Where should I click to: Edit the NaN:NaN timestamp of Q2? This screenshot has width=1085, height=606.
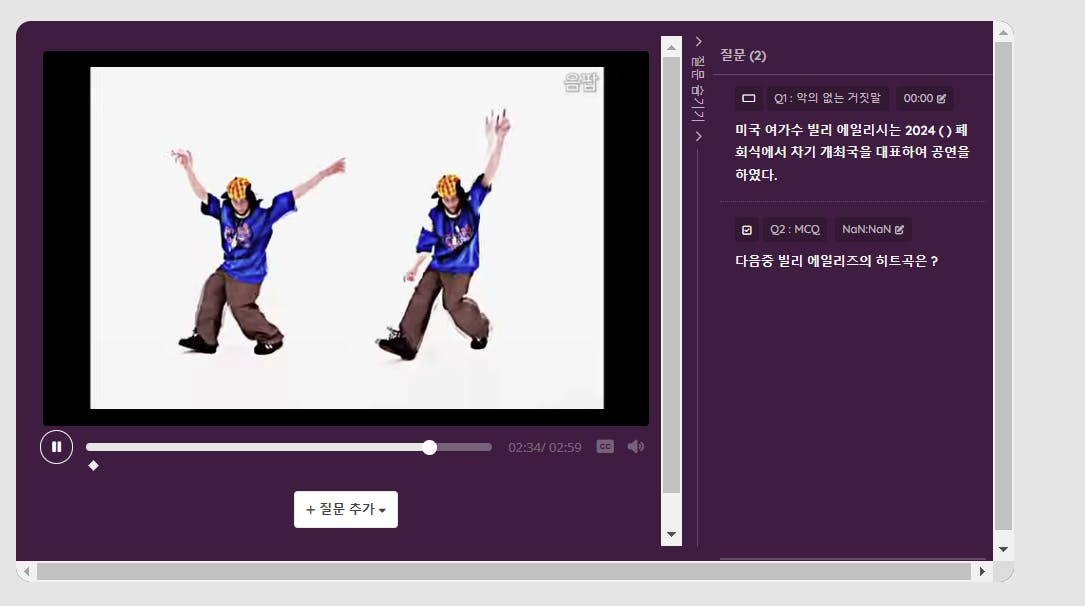click(x=873, y=230)
